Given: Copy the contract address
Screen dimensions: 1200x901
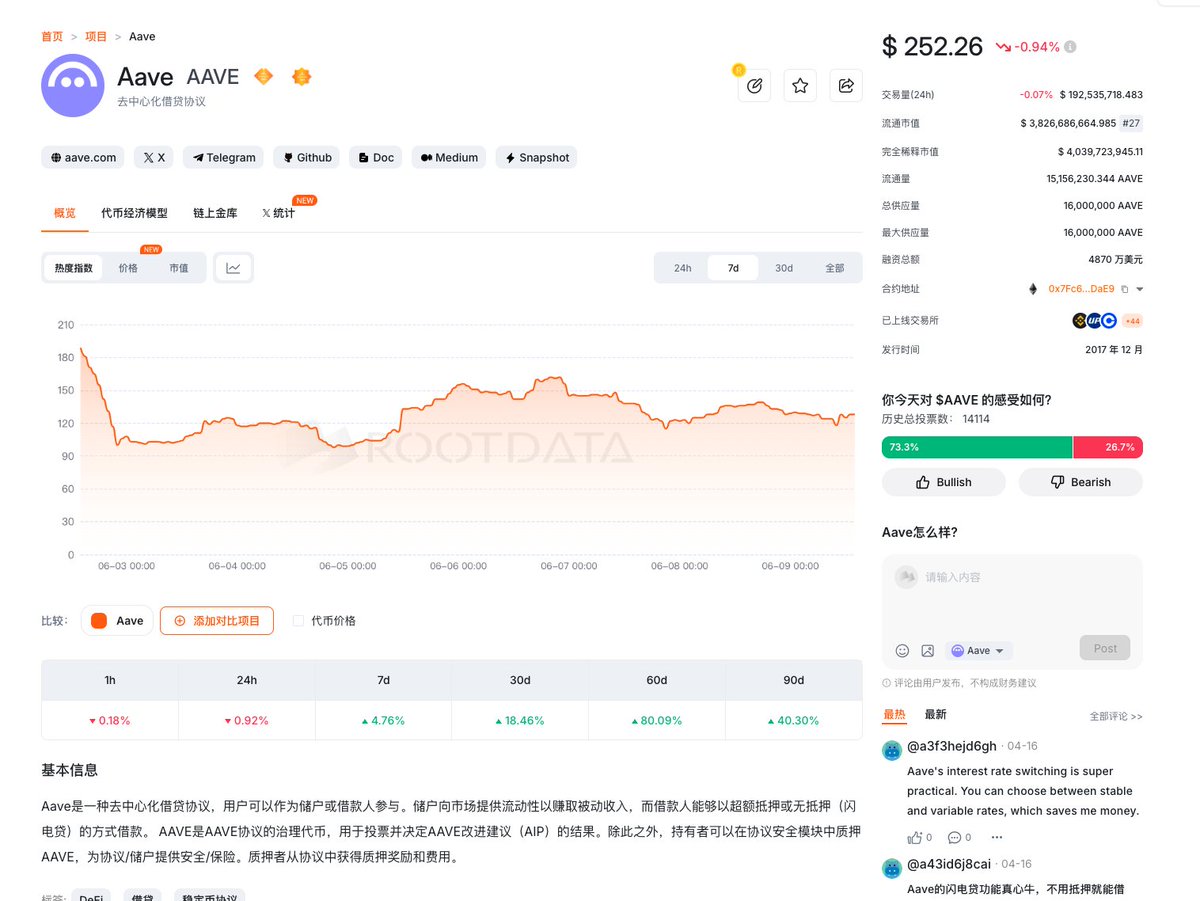Looking at the screenshot, I should click(x=1125, y=289).
